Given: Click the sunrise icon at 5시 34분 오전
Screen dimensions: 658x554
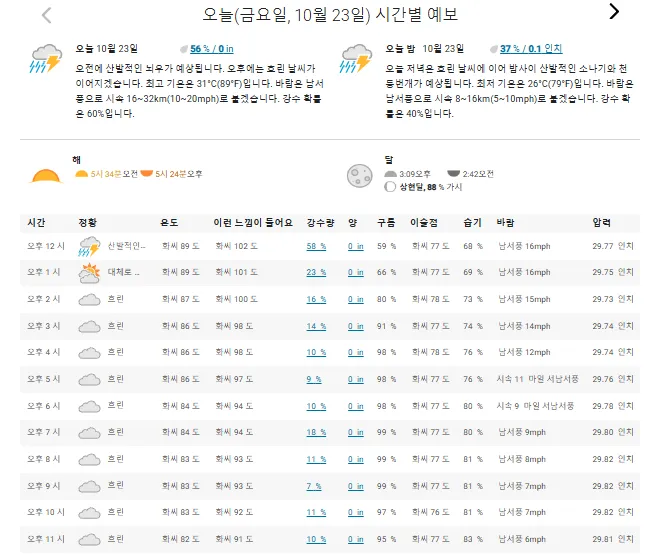Looking at the screenshot, I should (81, 174).
